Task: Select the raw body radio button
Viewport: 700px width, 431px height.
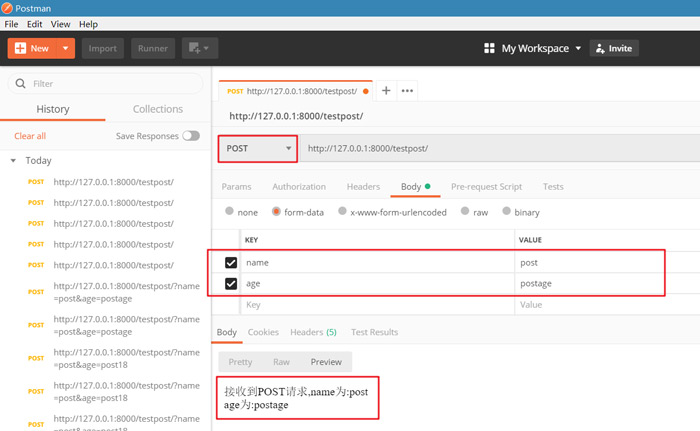Action: [465, 211]
